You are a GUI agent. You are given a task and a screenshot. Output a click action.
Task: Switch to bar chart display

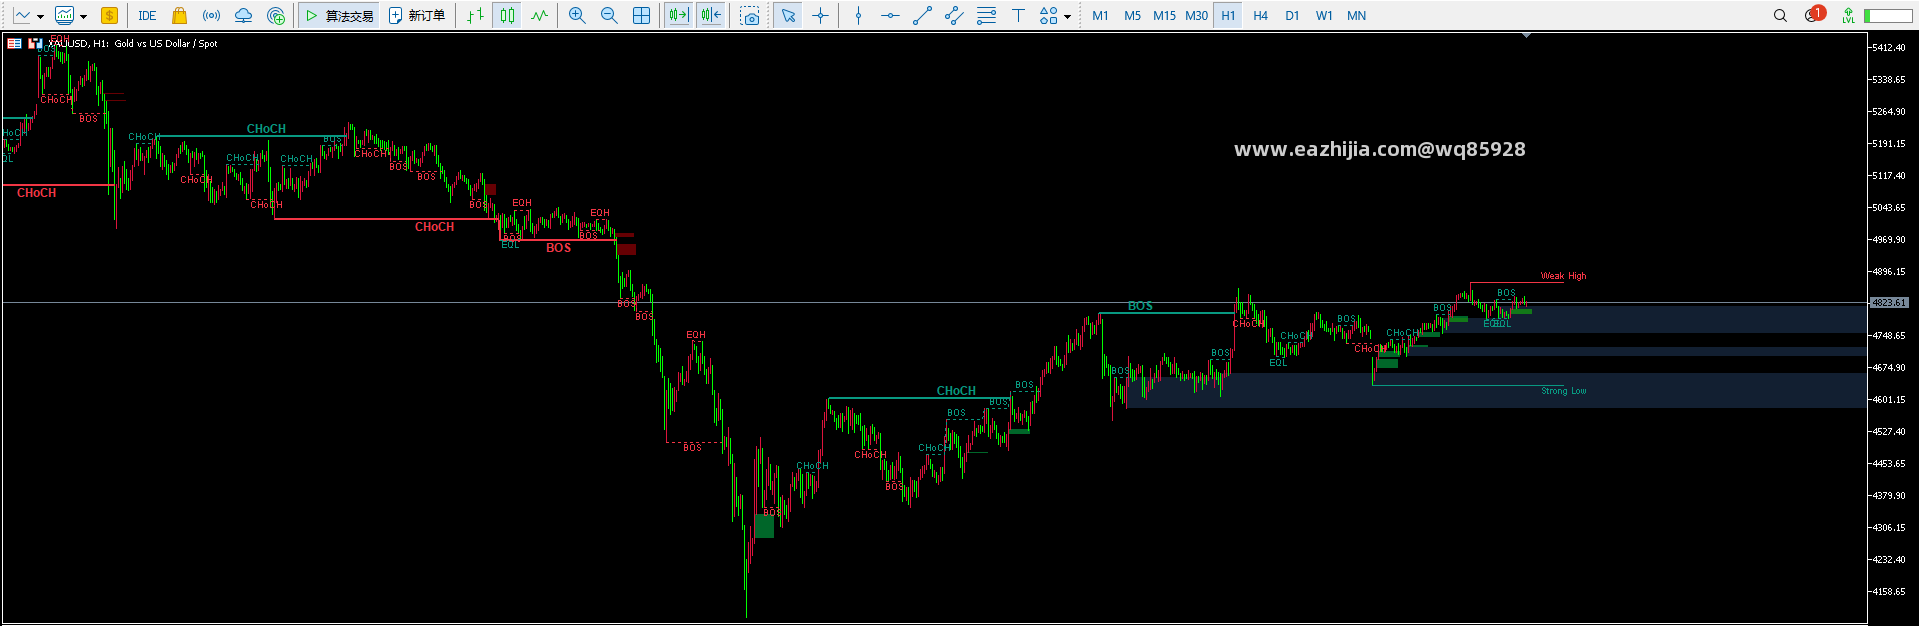coord(476,15)
